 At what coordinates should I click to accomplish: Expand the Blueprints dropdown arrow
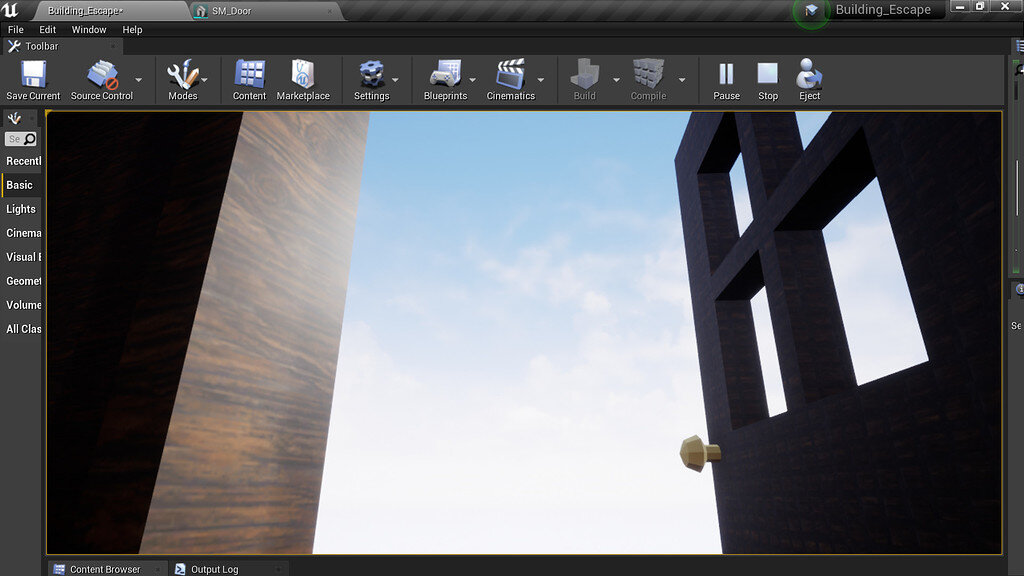click(473, 80)
